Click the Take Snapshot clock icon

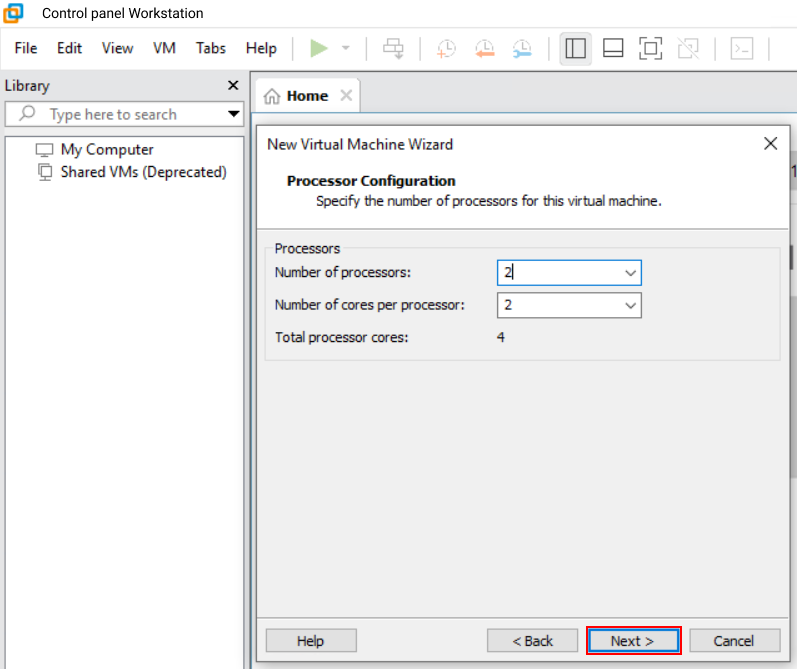pos(446,48)
